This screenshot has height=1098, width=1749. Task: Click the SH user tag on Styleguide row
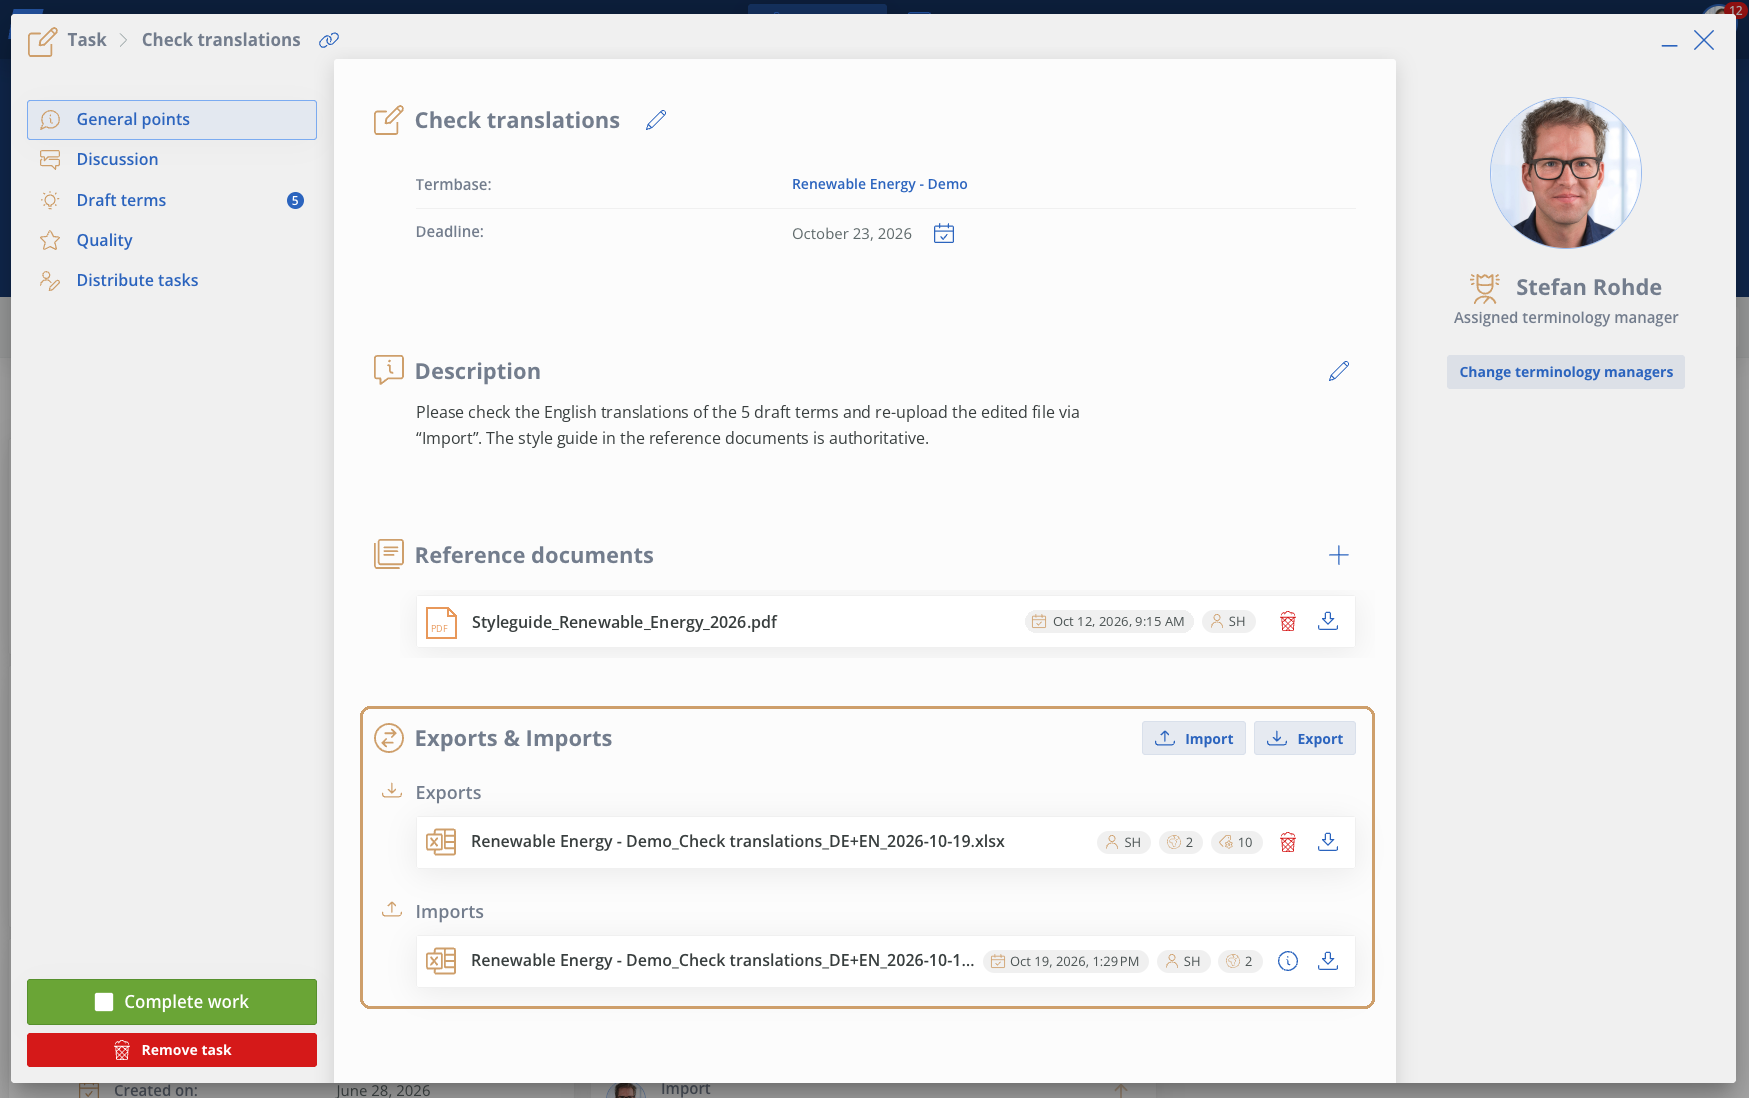pos(1228,622)
